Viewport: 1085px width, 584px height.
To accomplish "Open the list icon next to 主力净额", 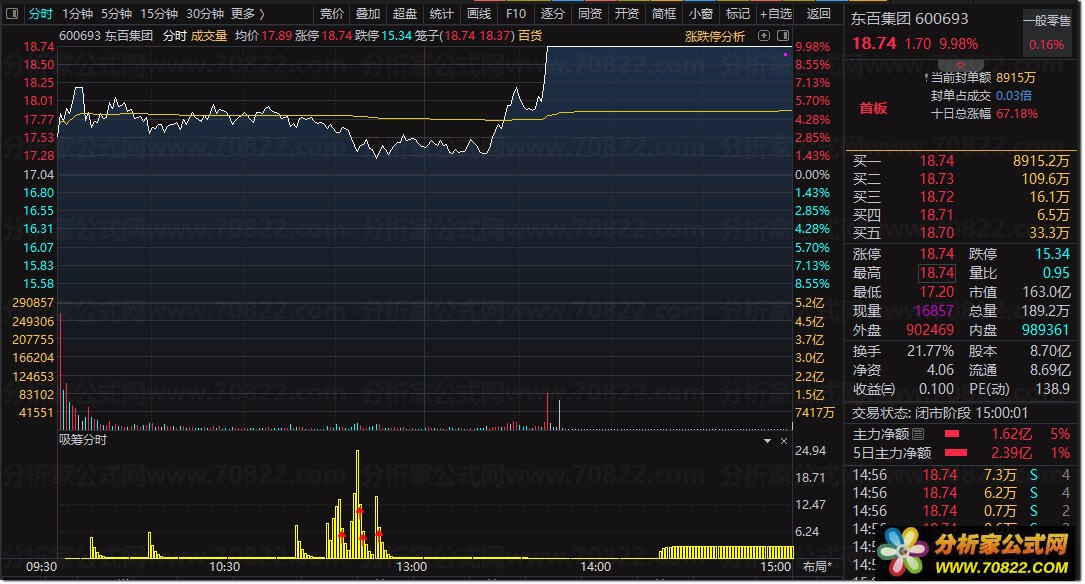I will tap(918, 434).
